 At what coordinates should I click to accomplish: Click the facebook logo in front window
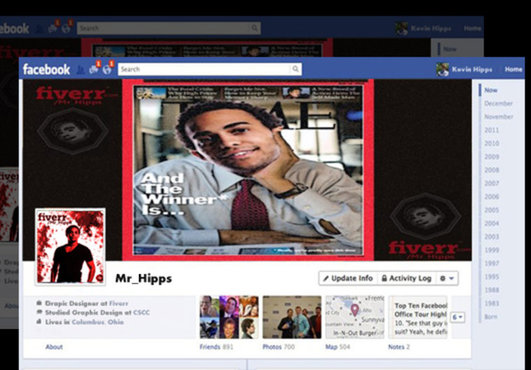click(x=46, y=69)
